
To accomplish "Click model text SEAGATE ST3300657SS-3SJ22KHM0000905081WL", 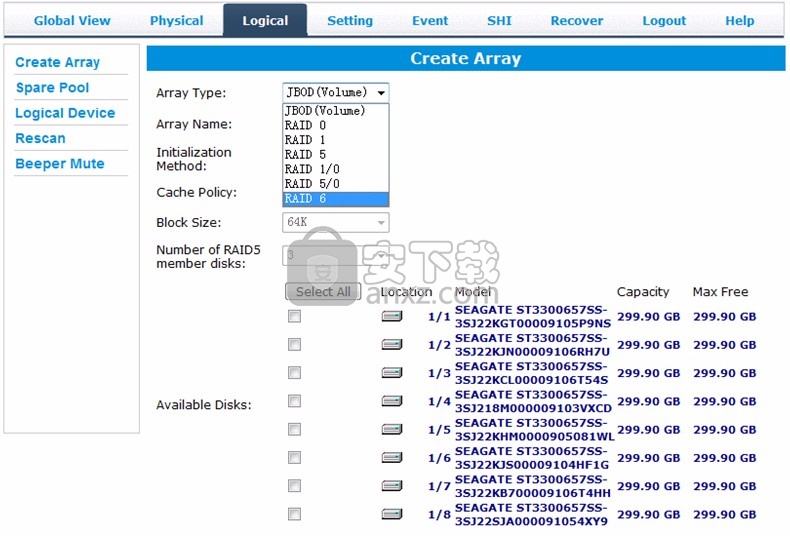I will (535, 429).
